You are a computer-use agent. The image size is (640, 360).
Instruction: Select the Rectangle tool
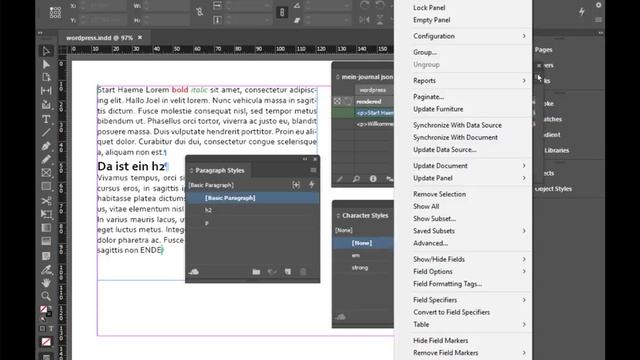[46, 187]
